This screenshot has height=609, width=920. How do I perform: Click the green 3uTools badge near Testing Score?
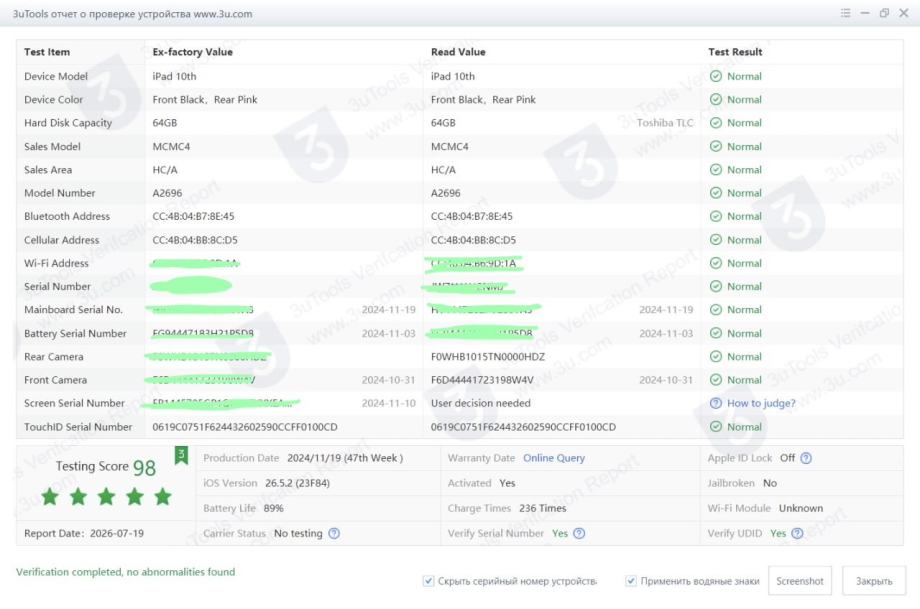(181, 455)
